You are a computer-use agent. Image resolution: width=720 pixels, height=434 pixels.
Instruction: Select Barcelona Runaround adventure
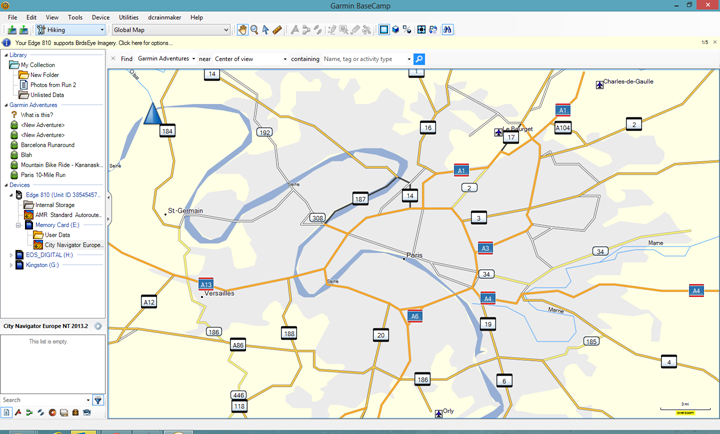(x=47, y=145)
